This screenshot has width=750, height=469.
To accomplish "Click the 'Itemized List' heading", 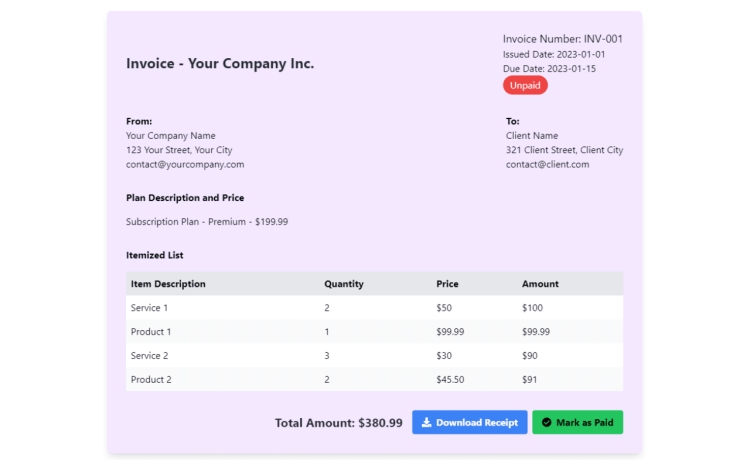I will (x=154, y=255).
